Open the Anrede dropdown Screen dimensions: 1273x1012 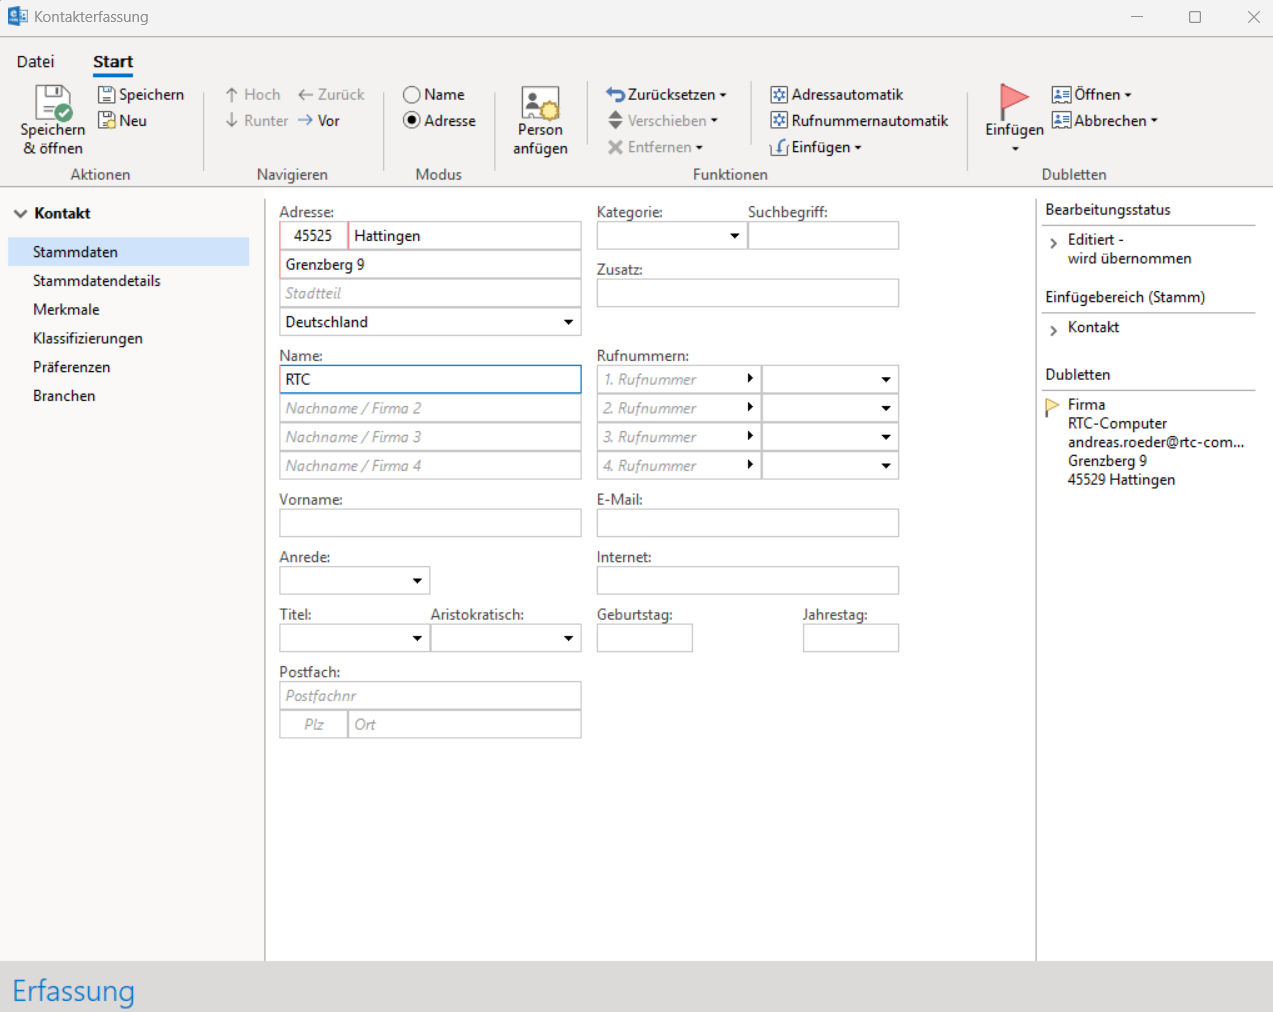click(417, 581)
